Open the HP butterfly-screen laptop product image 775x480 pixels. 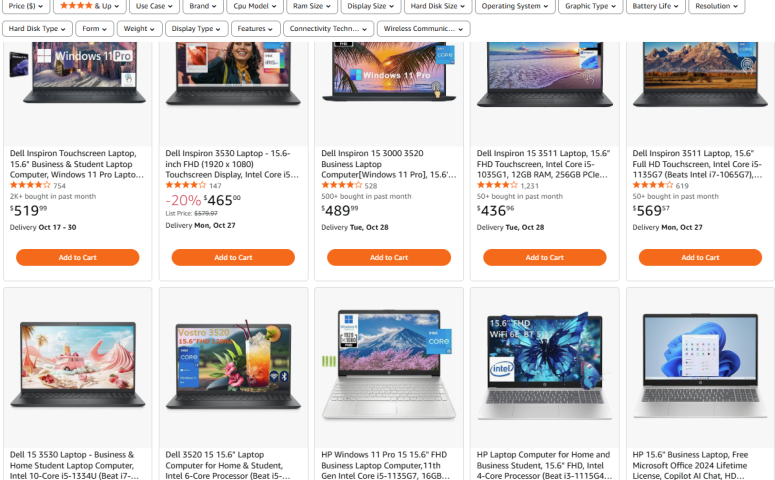(x=545, y=366)
